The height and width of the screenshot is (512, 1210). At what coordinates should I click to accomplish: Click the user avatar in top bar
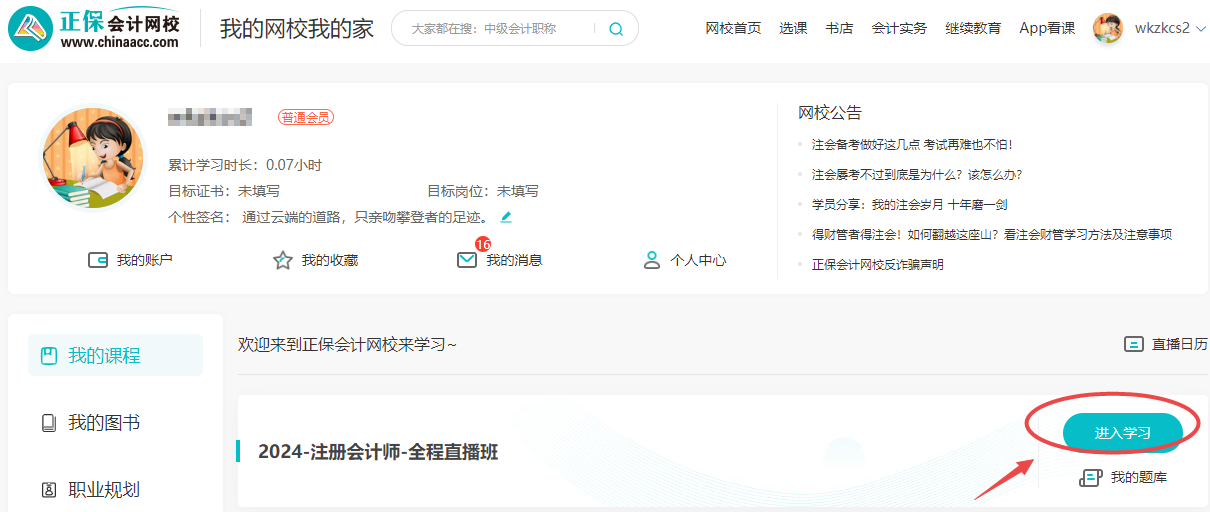pyautogui.click(x=1108, y=28)
